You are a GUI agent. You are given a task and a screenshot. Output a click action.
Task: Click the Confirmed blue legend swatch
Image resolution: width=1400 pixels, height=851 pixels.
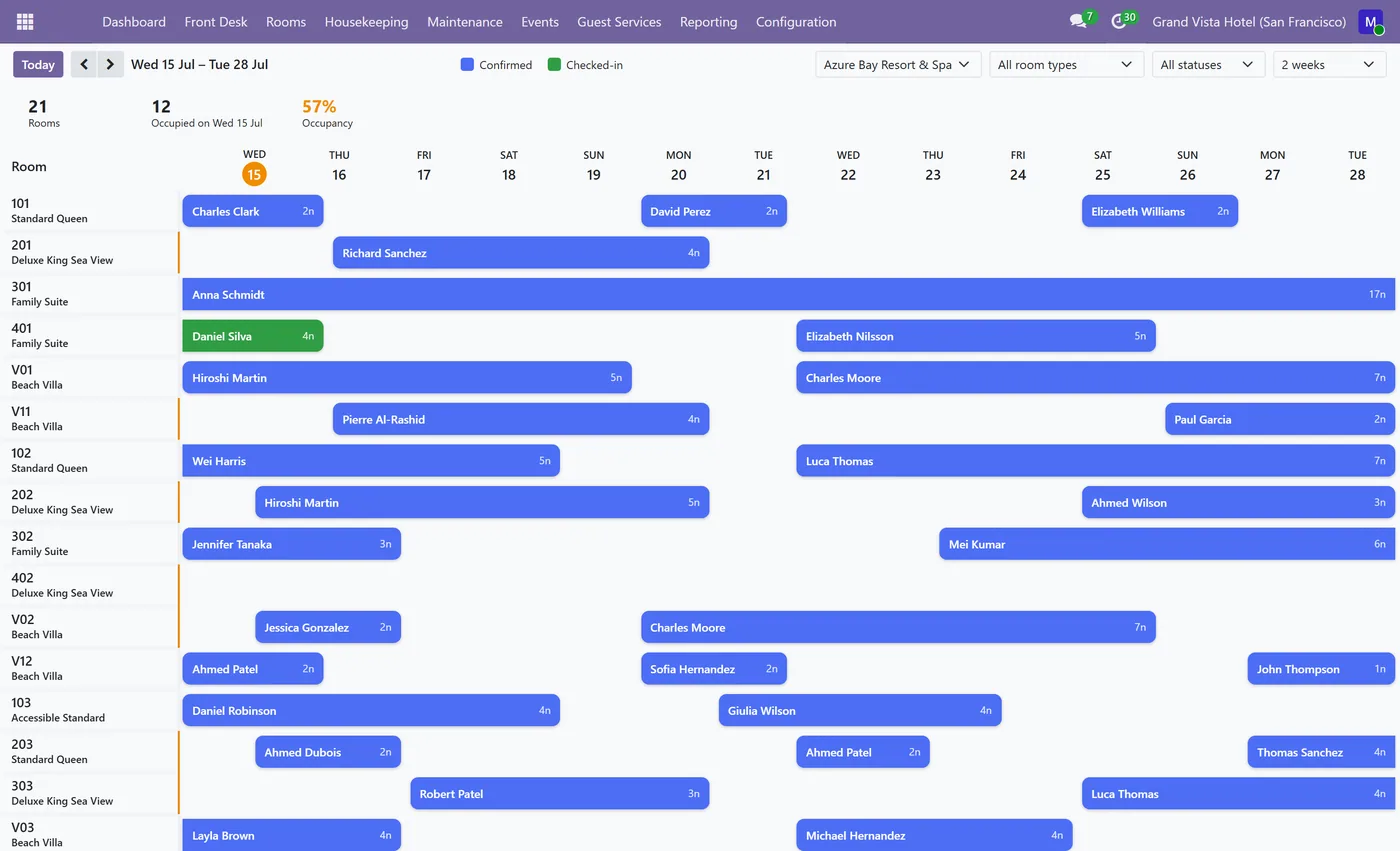coord(467,64)
